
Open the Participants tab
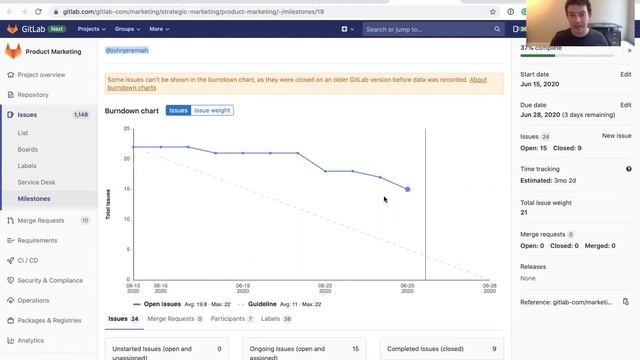[231, 319]
